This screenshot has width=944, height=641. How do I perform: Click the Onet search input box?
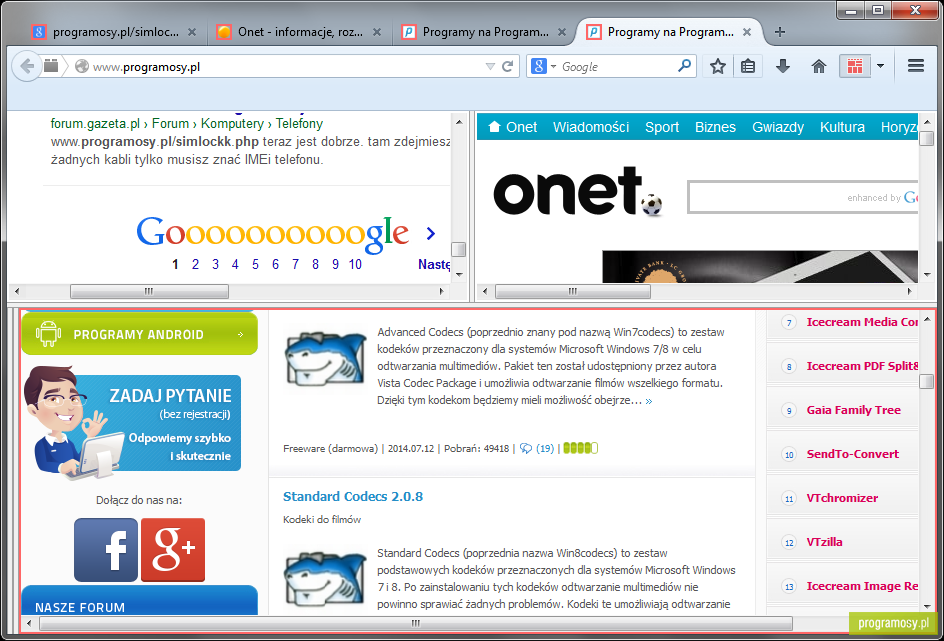[802, 197]
